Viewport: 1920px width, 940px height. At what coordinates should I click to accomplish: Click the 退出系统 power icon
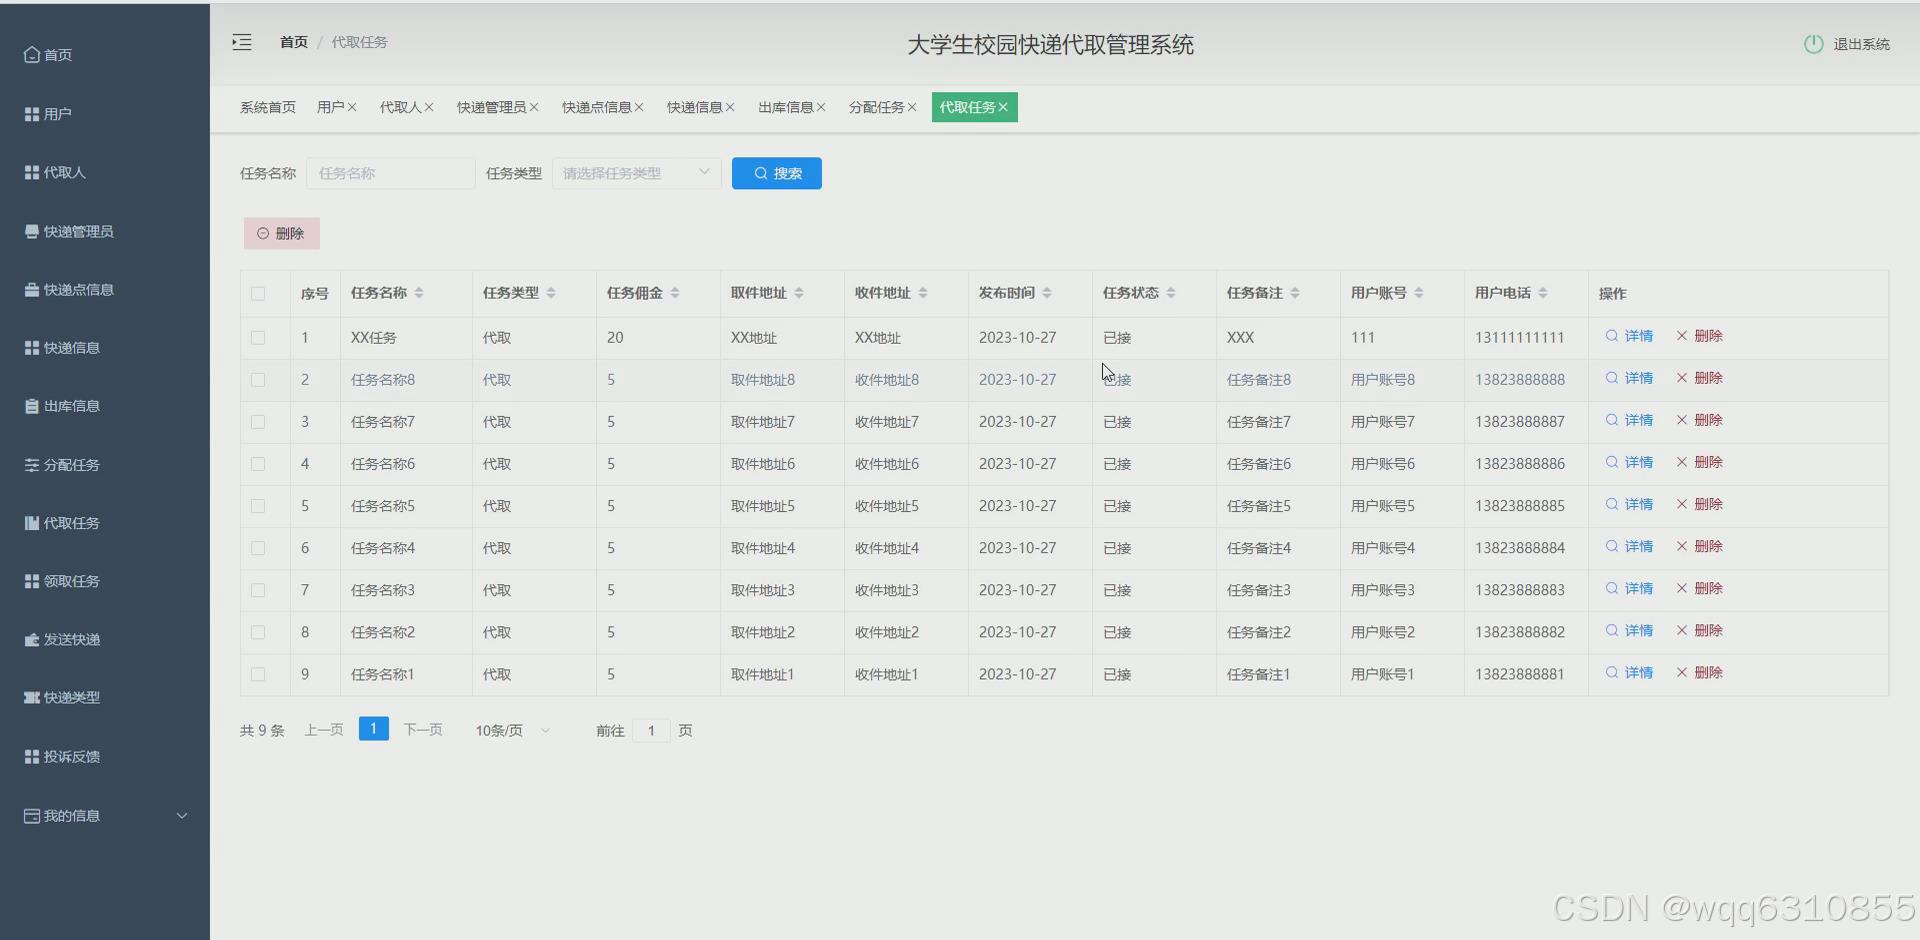[x=1815, y=44]
